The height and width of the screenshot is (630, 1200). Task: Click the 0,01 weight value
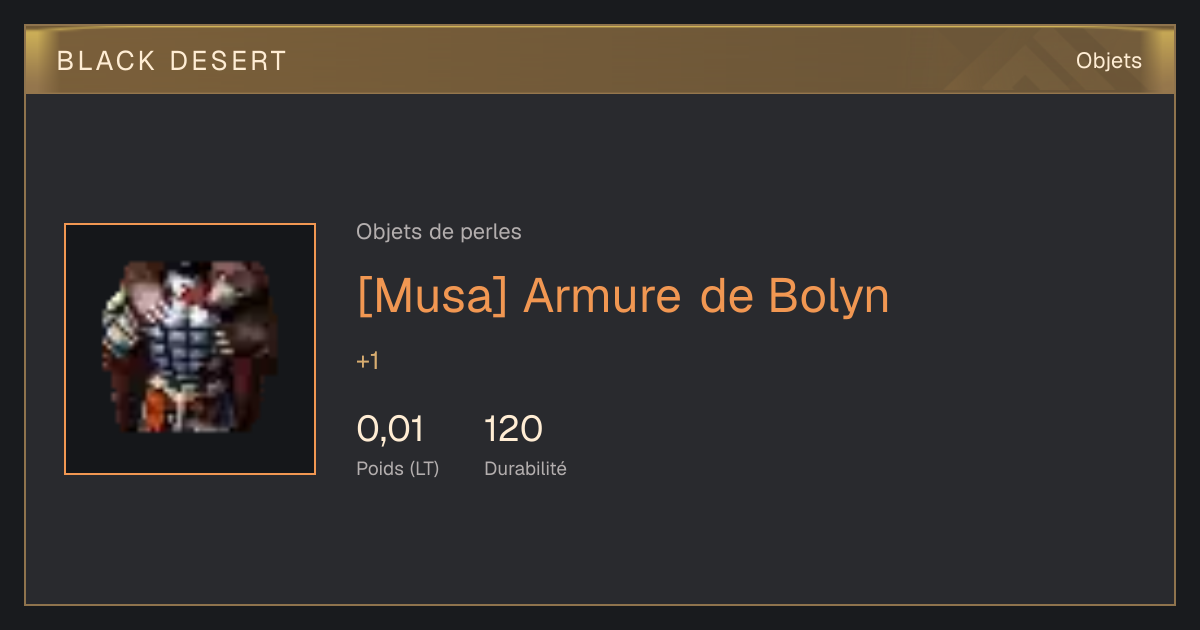pos(390,429)
